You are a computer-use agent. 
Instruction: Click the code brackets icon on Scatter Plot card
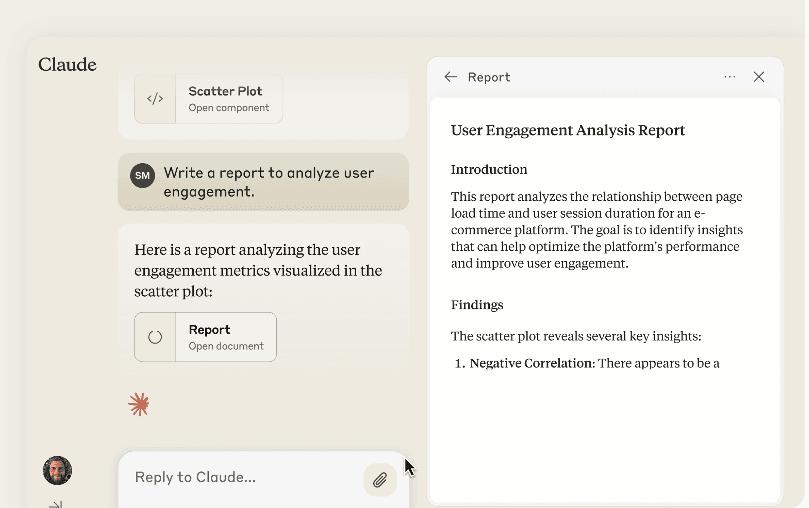155,99
